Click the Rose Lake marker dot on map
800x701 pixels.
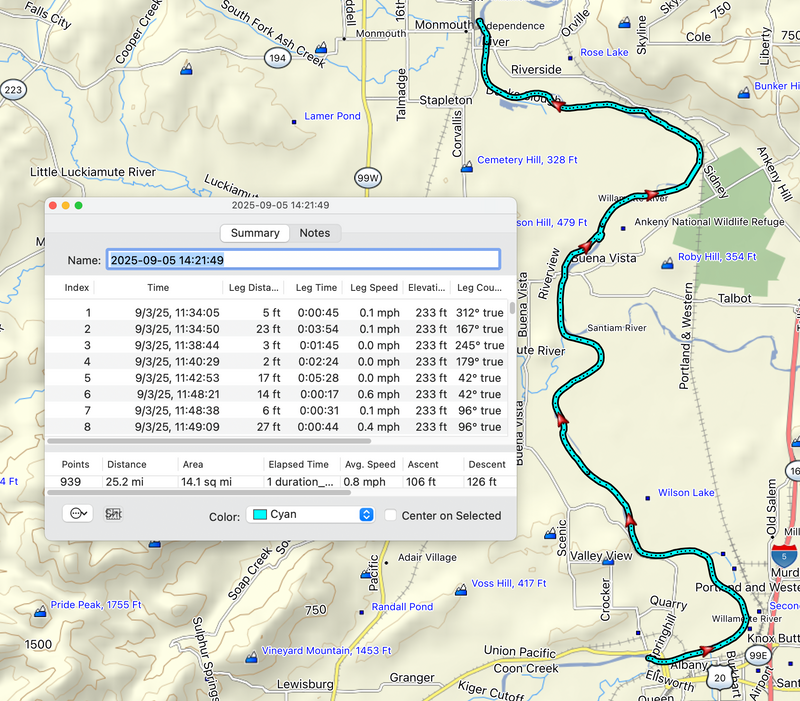point(570,58)
